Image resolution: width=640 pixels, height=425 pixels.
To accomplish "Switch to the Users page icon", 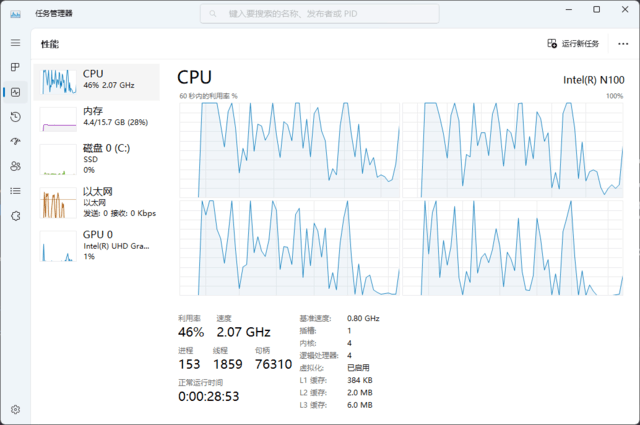I will click(x=15, y=166).
